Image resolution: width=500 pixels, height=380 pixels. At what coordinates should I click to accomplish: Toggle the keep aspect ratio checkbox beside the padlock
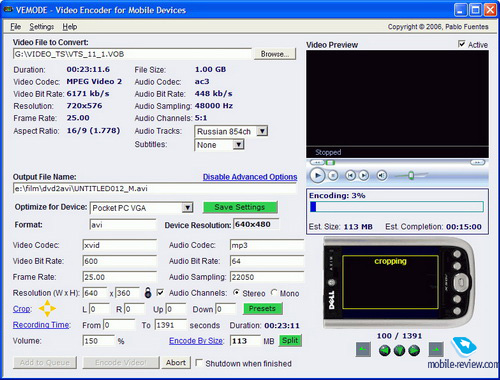coord(160,292)
